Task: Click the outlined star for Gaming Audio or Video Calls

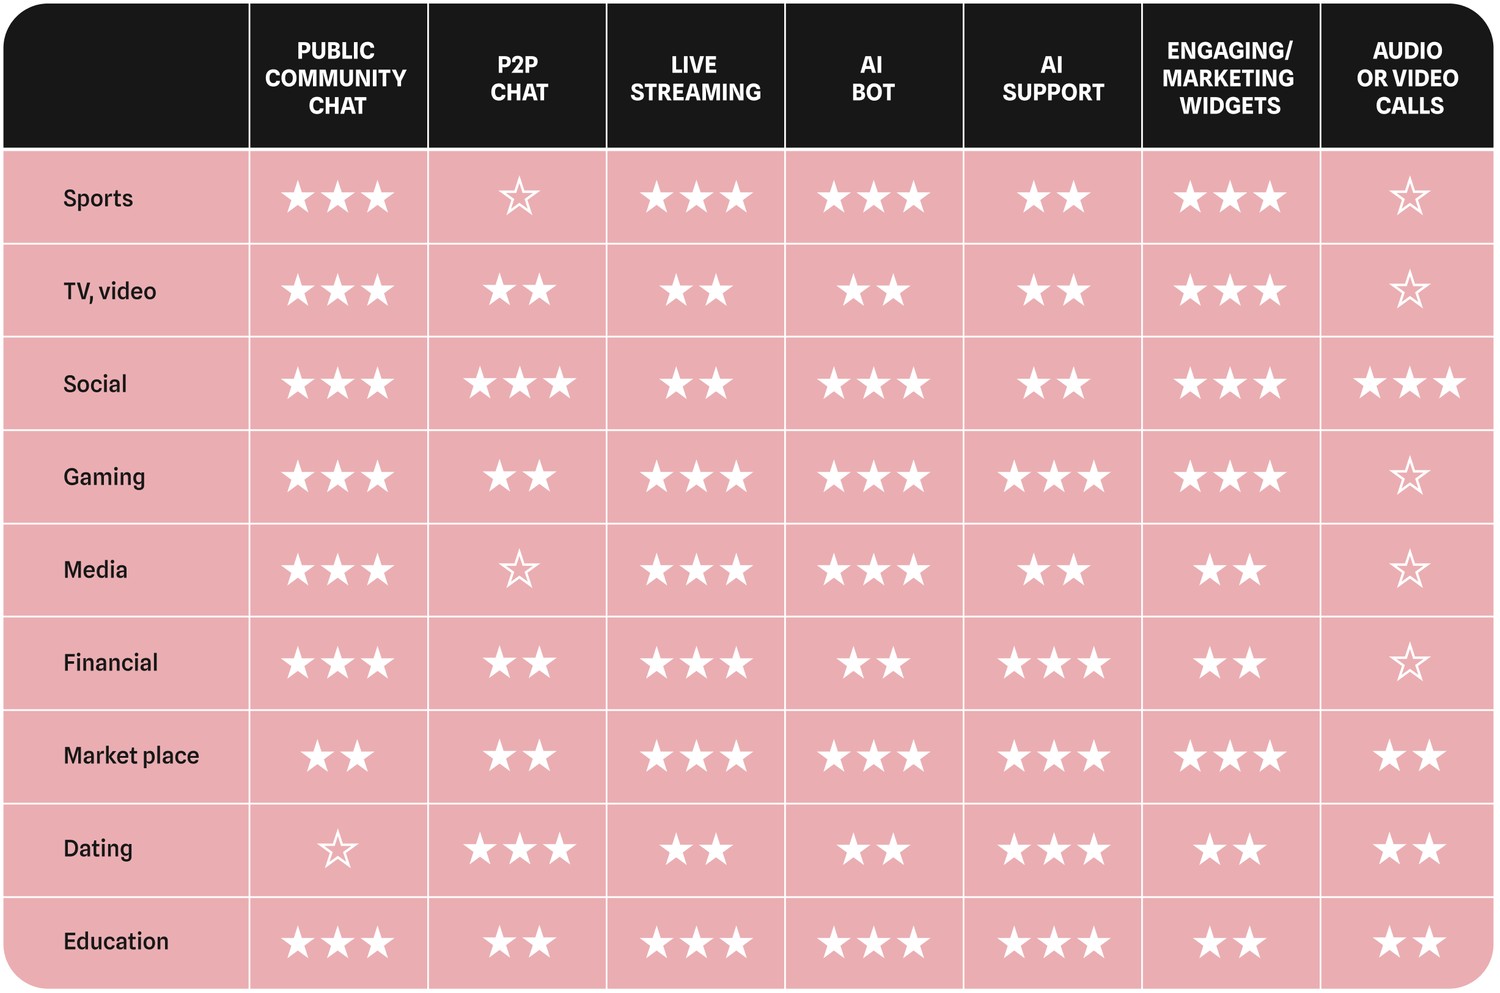Action: click(x=1410, y=476)
